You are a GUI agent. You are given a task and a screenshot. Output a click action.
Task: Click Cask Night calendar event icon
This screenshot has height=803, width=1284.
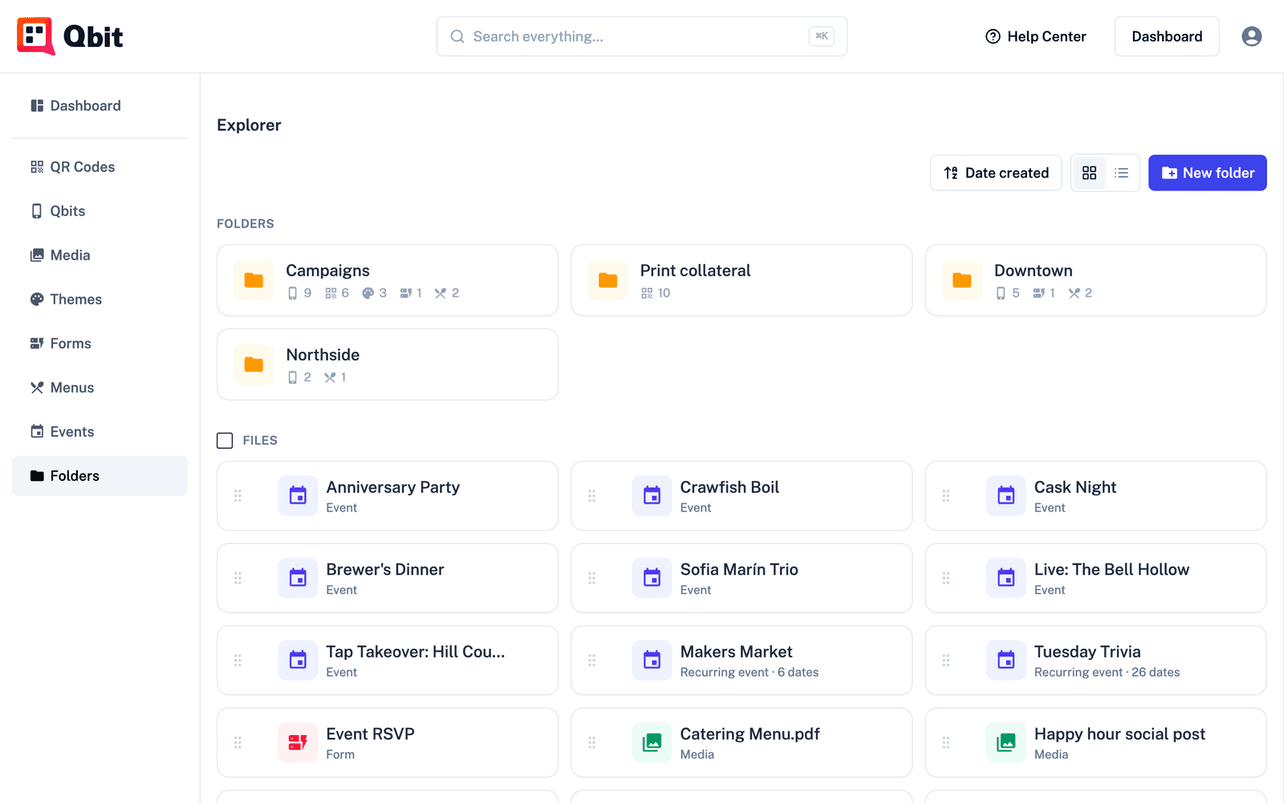1006,496
